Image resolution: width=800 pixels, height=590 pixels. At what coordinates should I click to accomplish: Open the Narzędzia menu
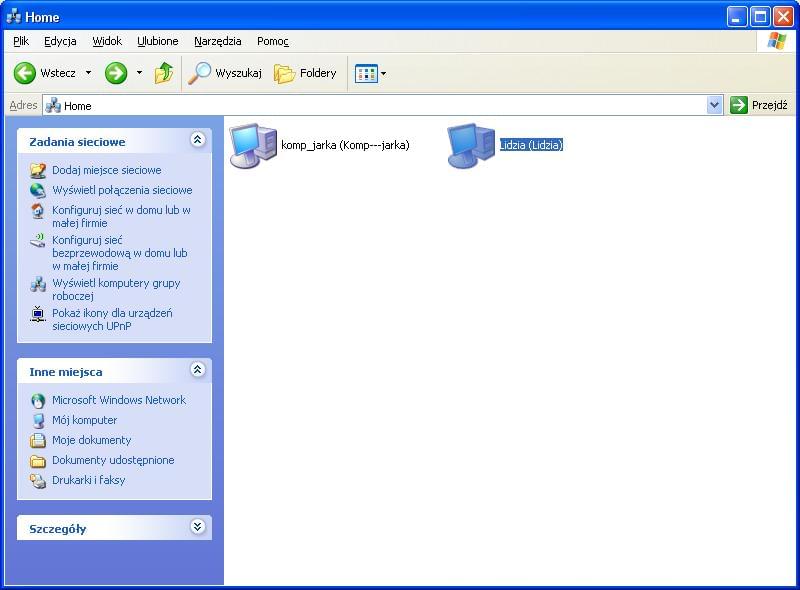click(217, 41)
